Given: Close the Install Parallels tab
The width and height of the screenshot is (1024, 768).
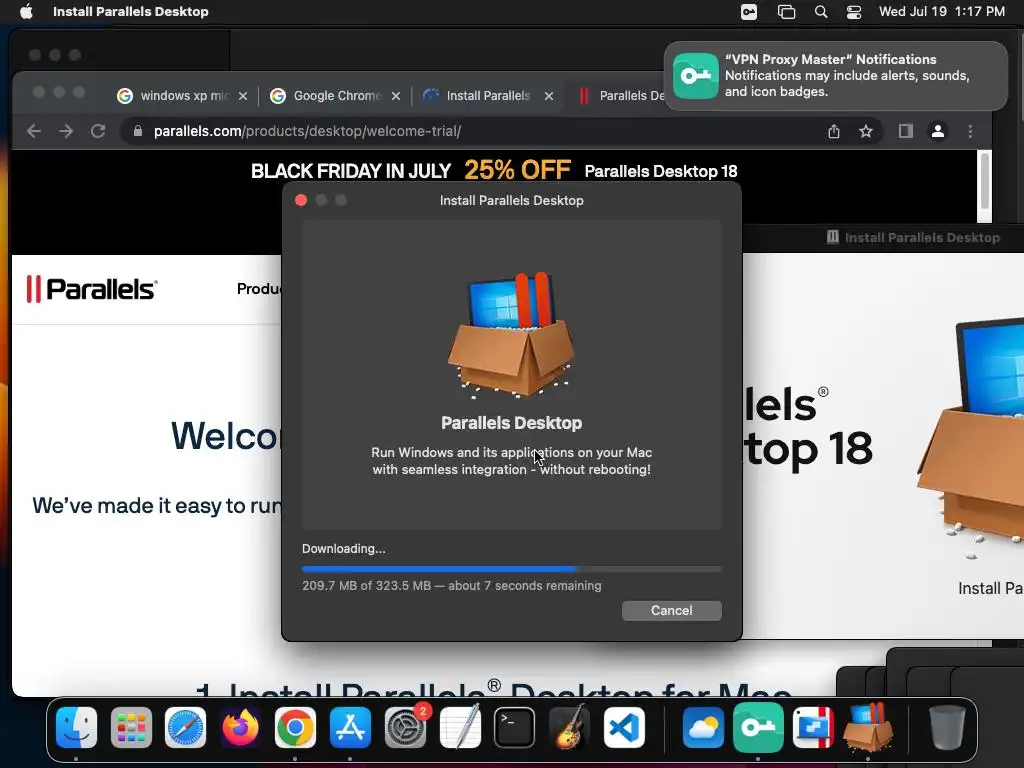Looking at the screenshot, I should click(549, 96).
